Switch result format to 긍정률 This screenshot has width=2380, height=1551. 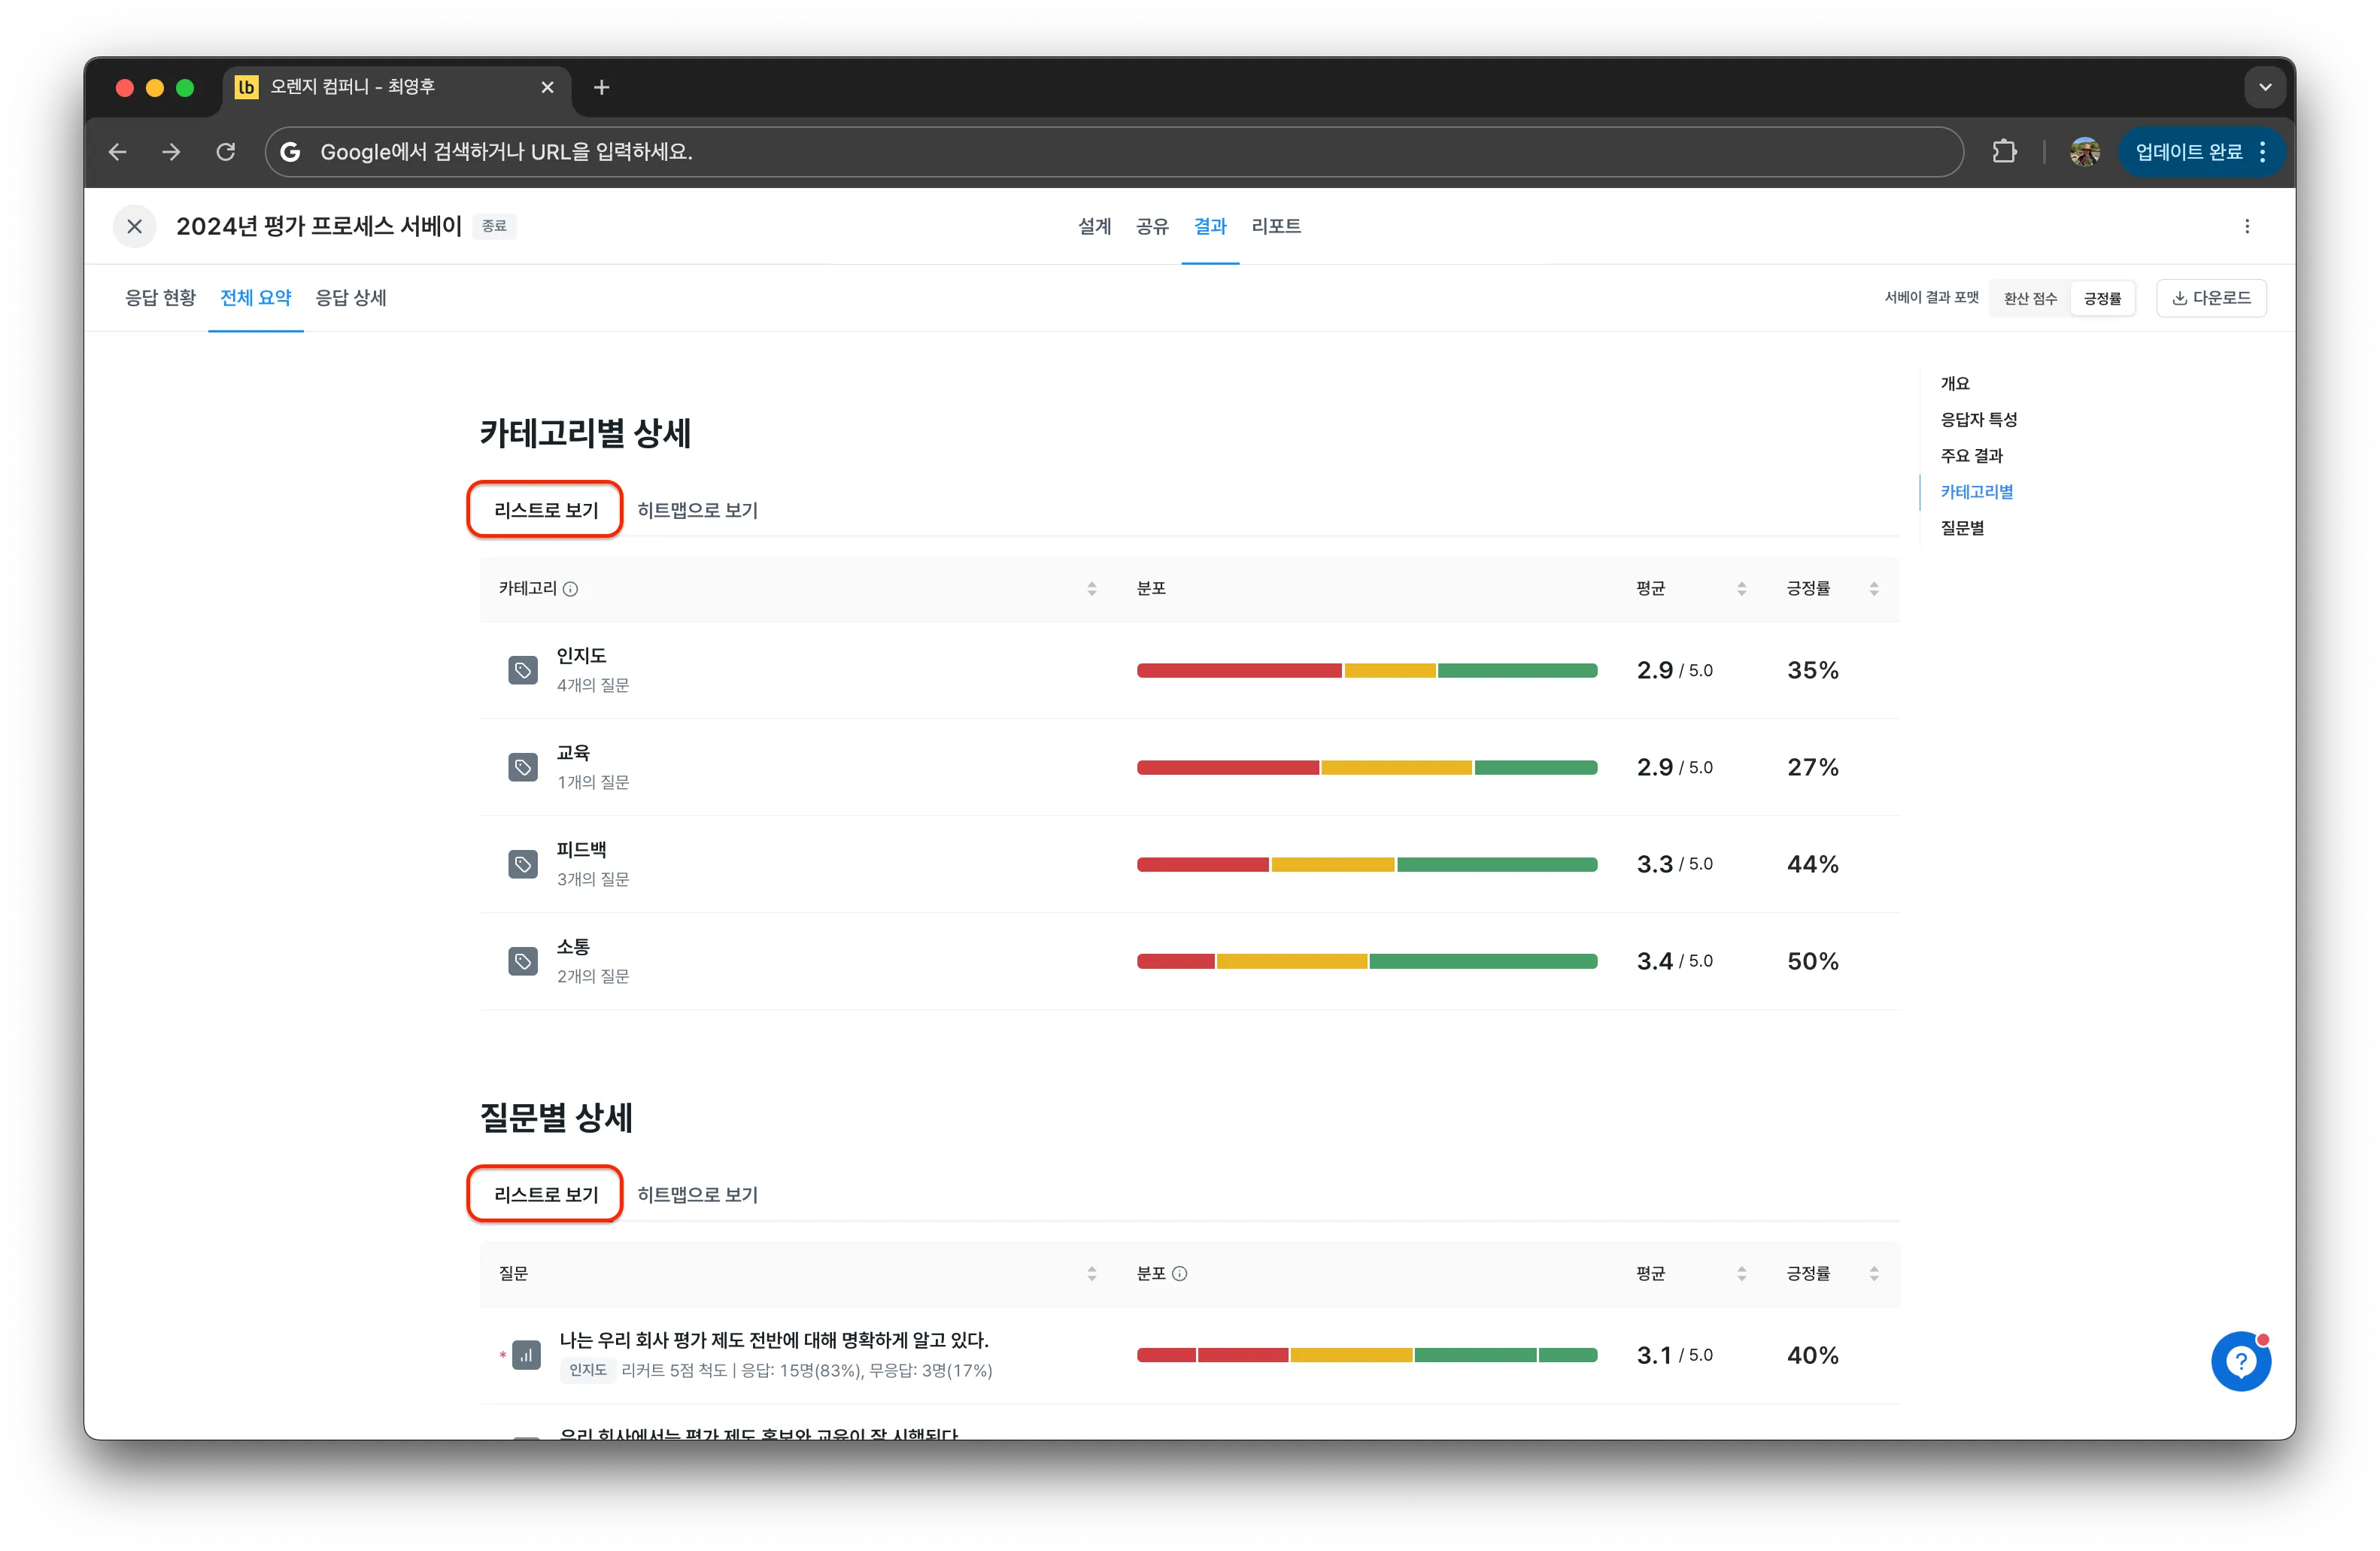tap(2102, 298)
